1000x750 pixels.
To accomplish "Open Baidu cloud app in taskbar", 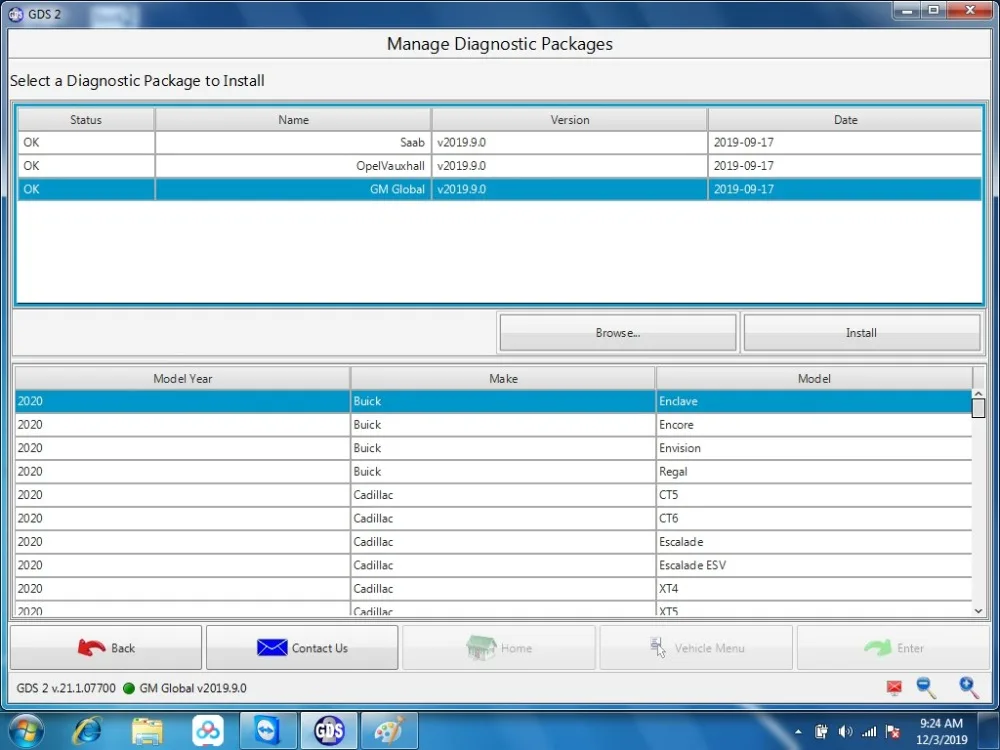I will (208, 731).
